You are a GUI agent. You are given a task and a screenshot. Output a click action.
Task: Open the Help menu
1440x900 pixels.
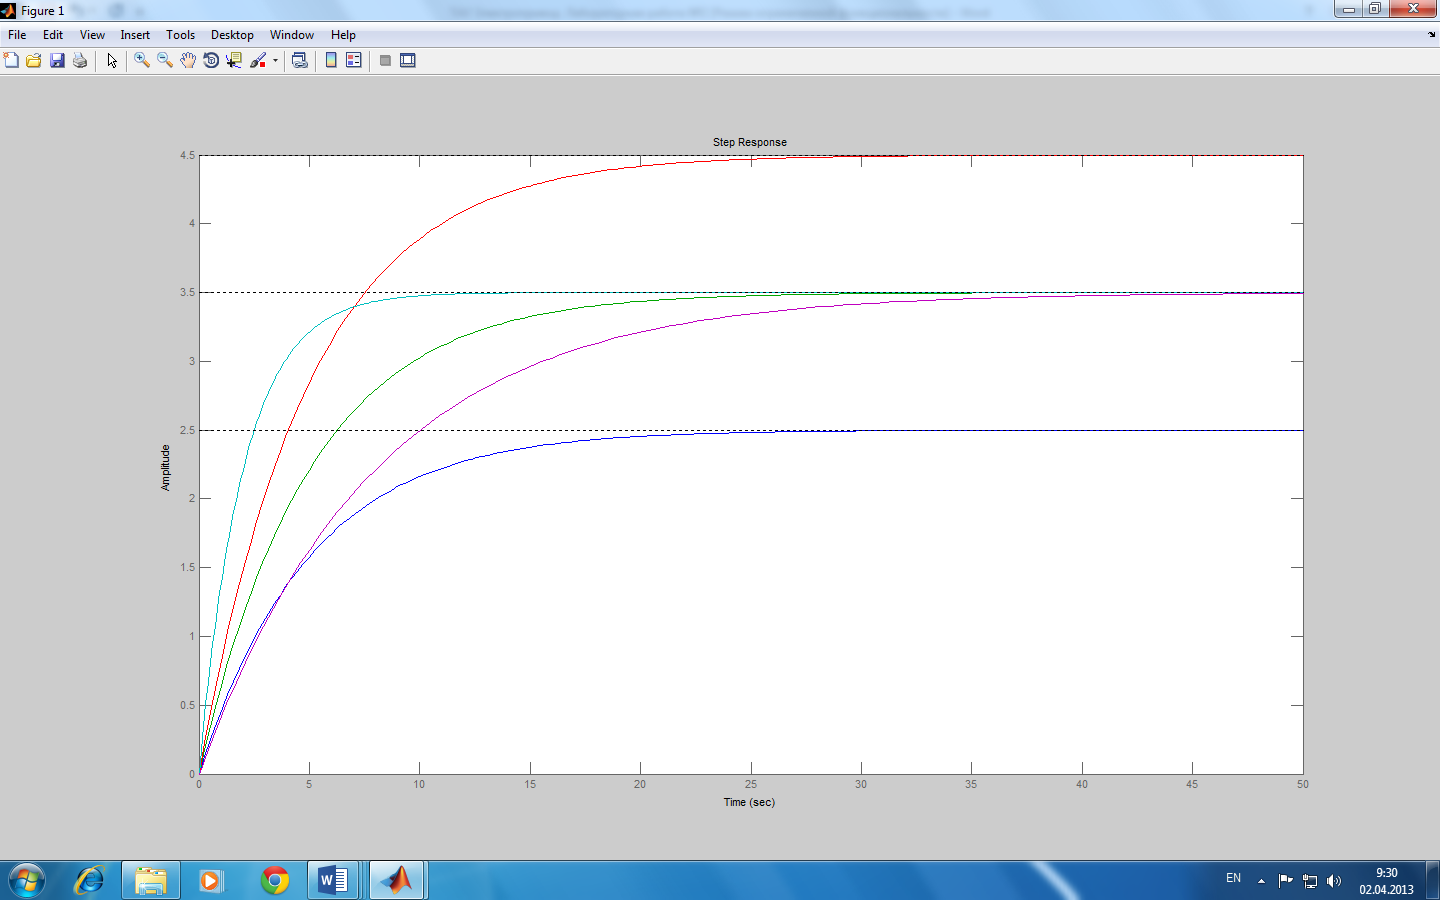click(x=343, y=35)
